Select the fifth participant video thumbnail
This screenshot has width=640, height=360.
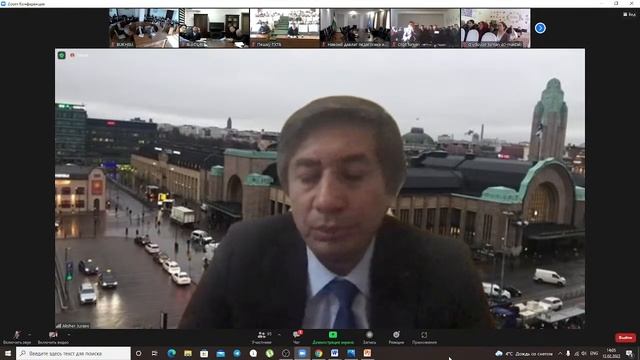coord(426,28)
